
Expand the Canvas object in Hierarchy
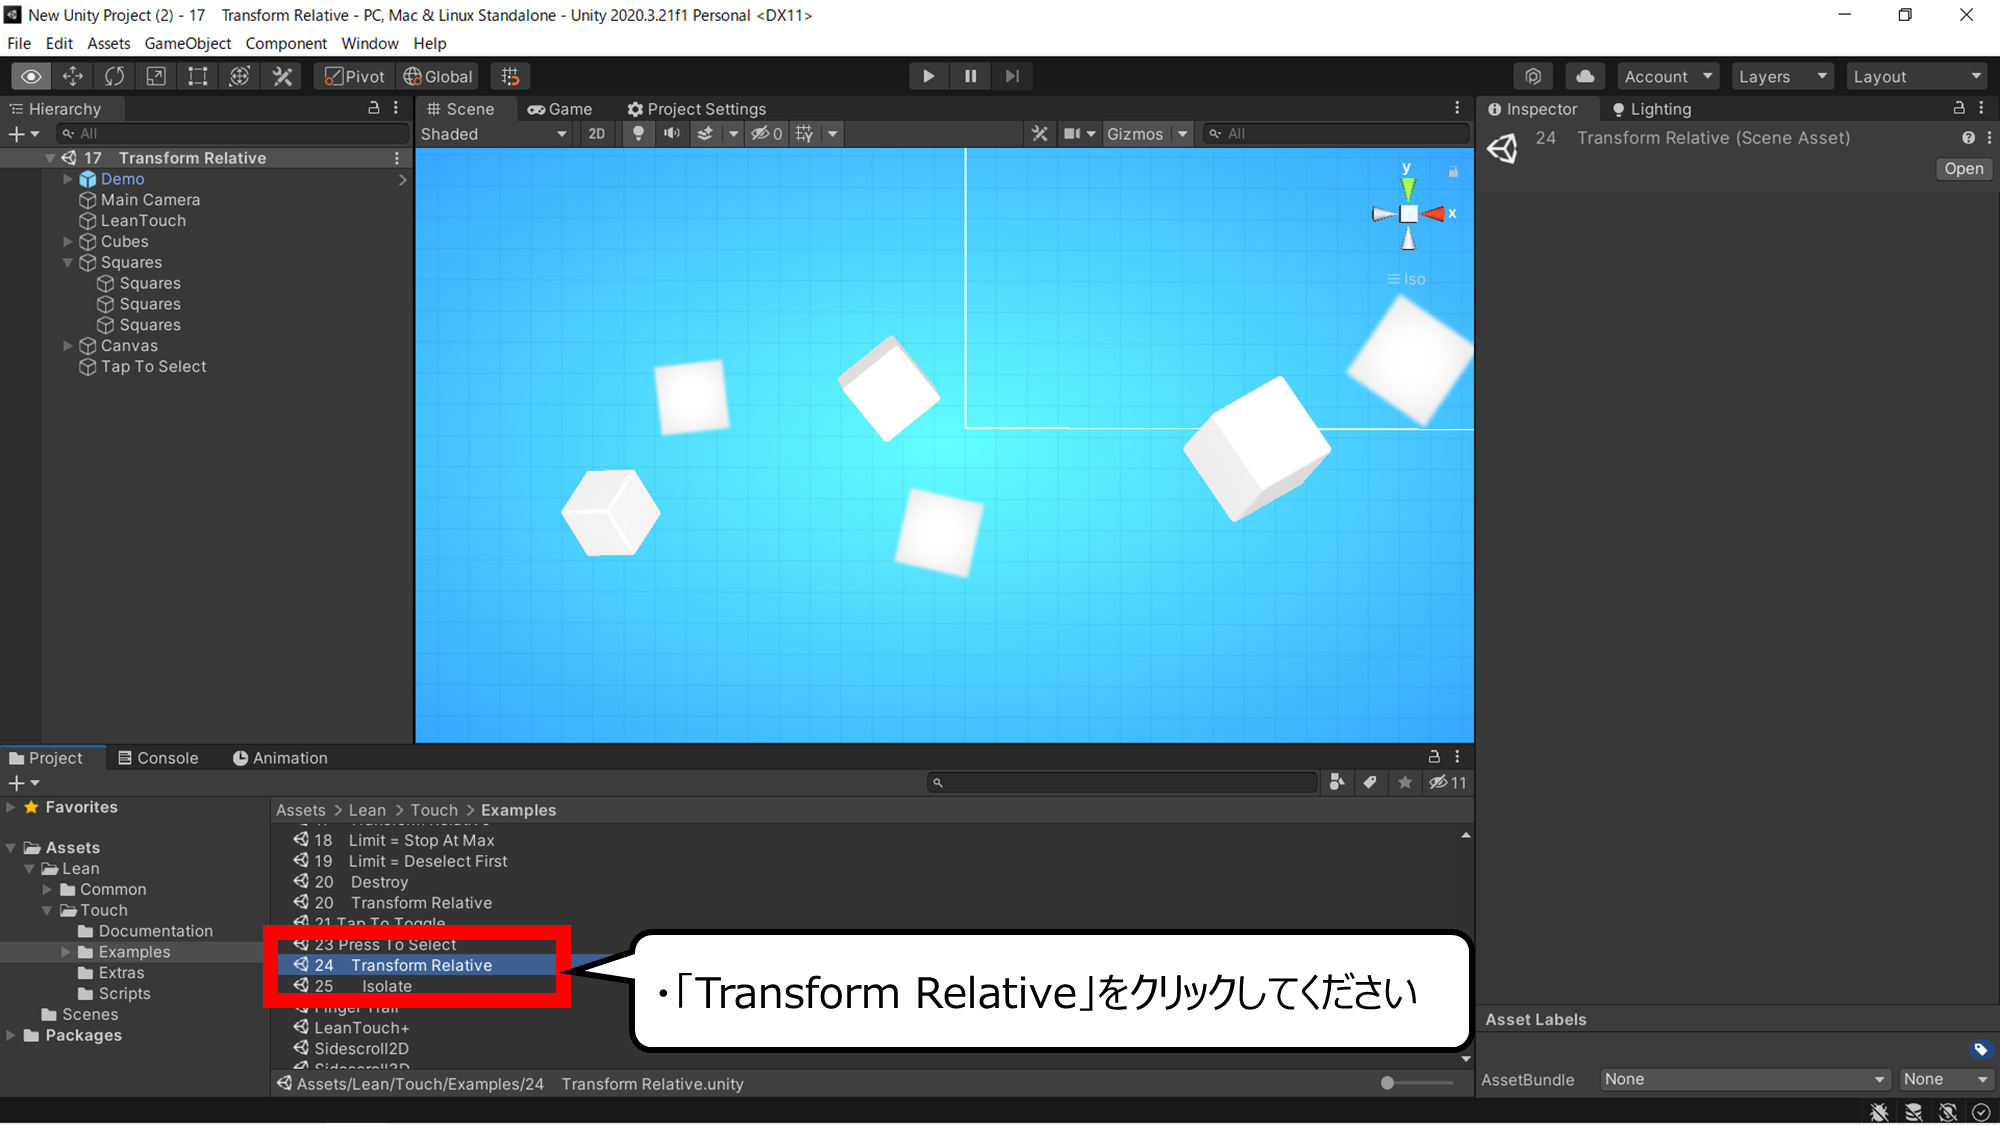[x=68, y=346]
